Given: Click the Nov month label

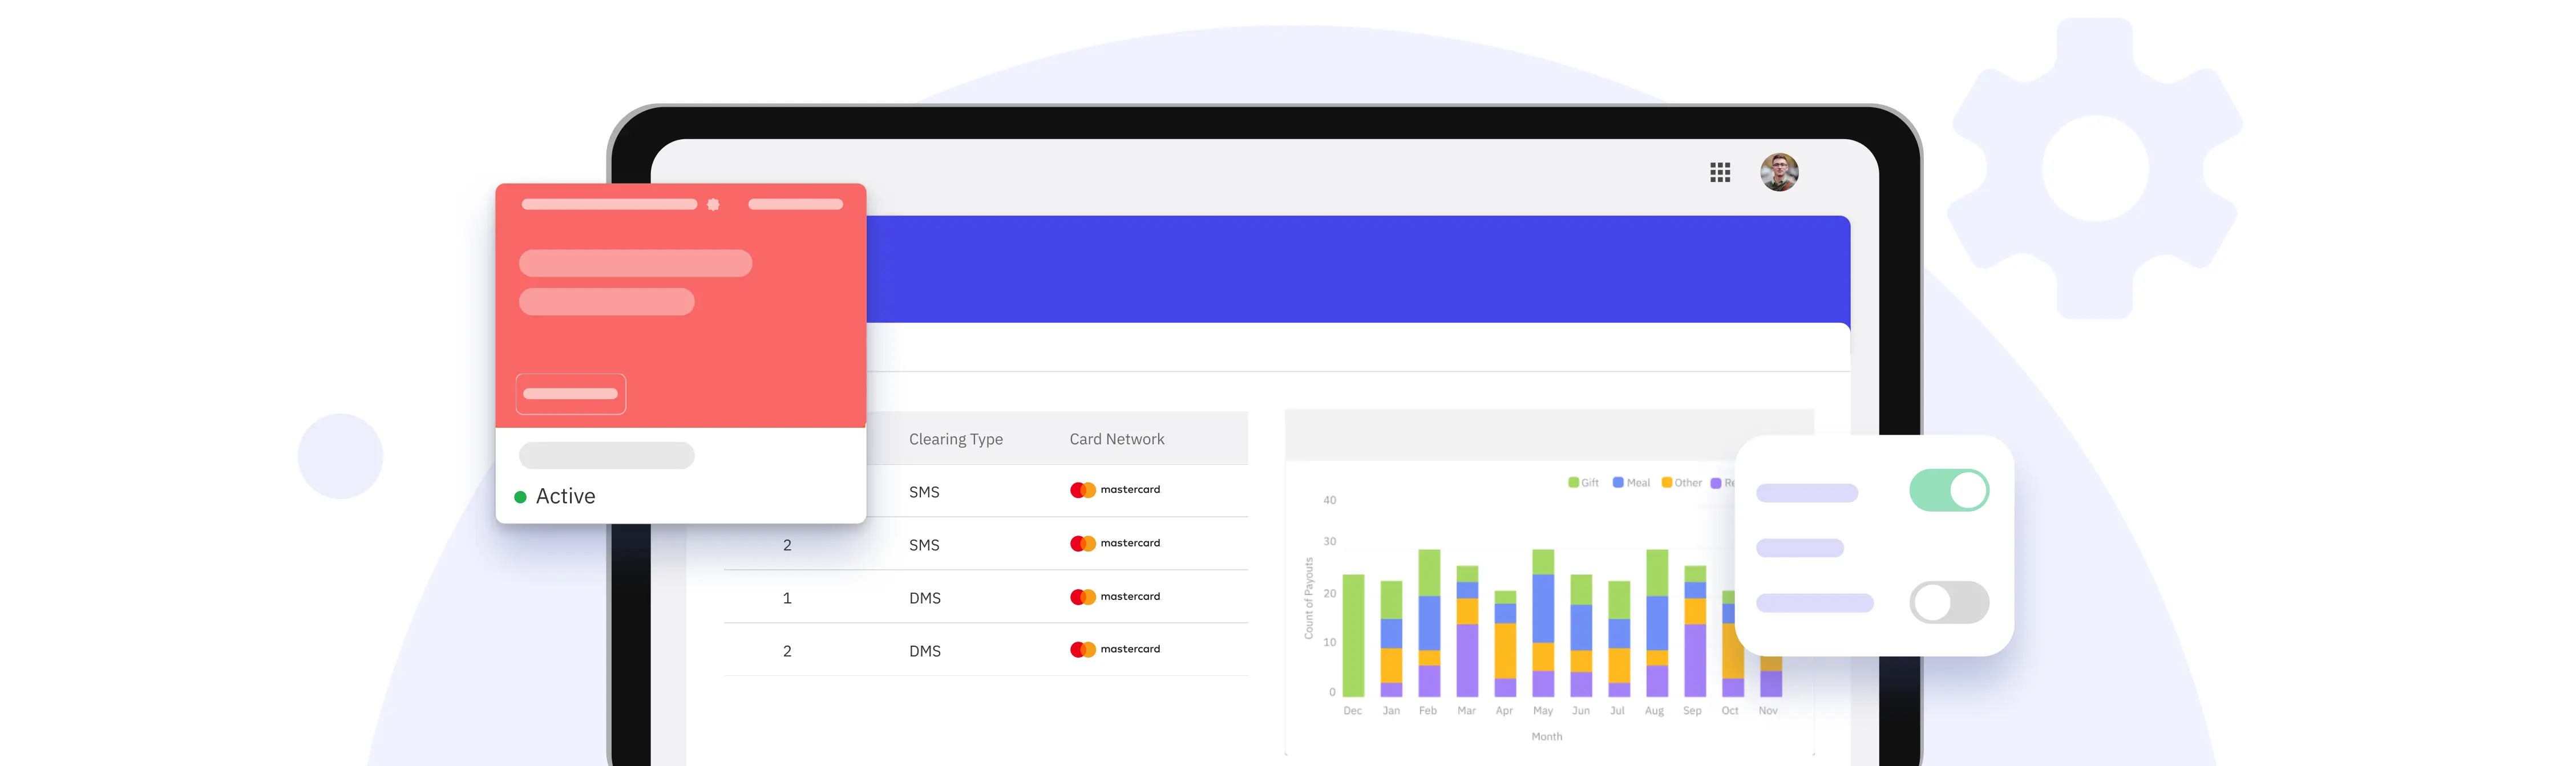Looking at the screenshot, I should (x=1768, y=711).
